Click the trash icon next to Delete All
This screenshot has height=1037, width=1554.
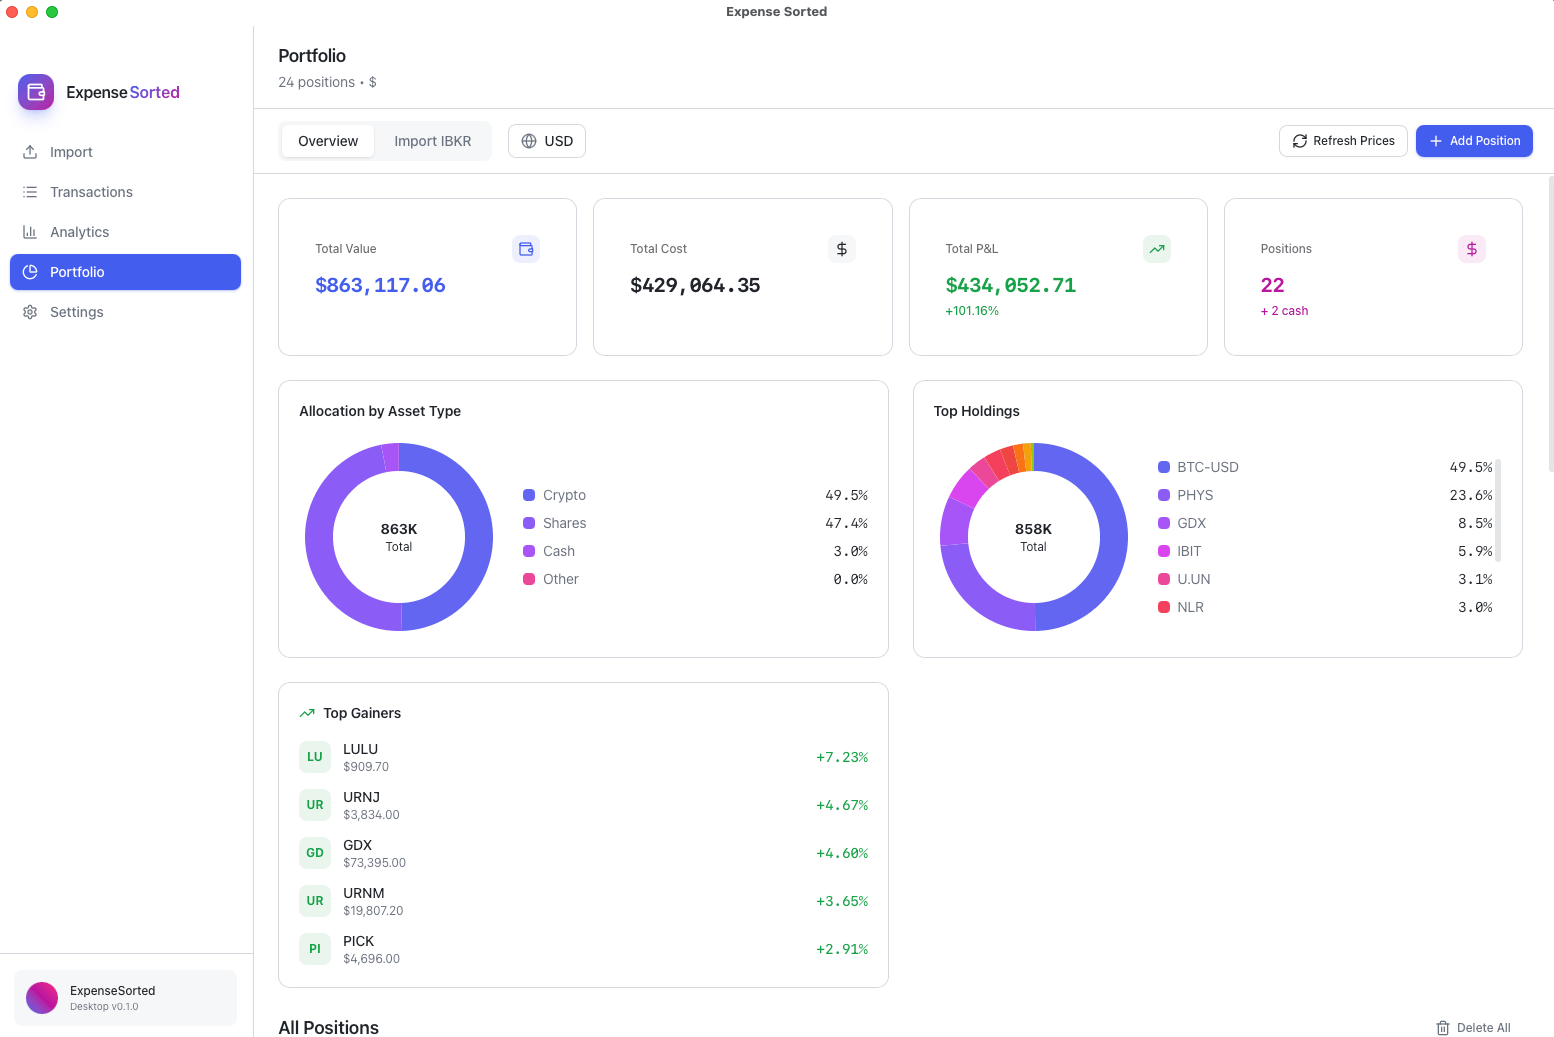tap(1443, 1028)
